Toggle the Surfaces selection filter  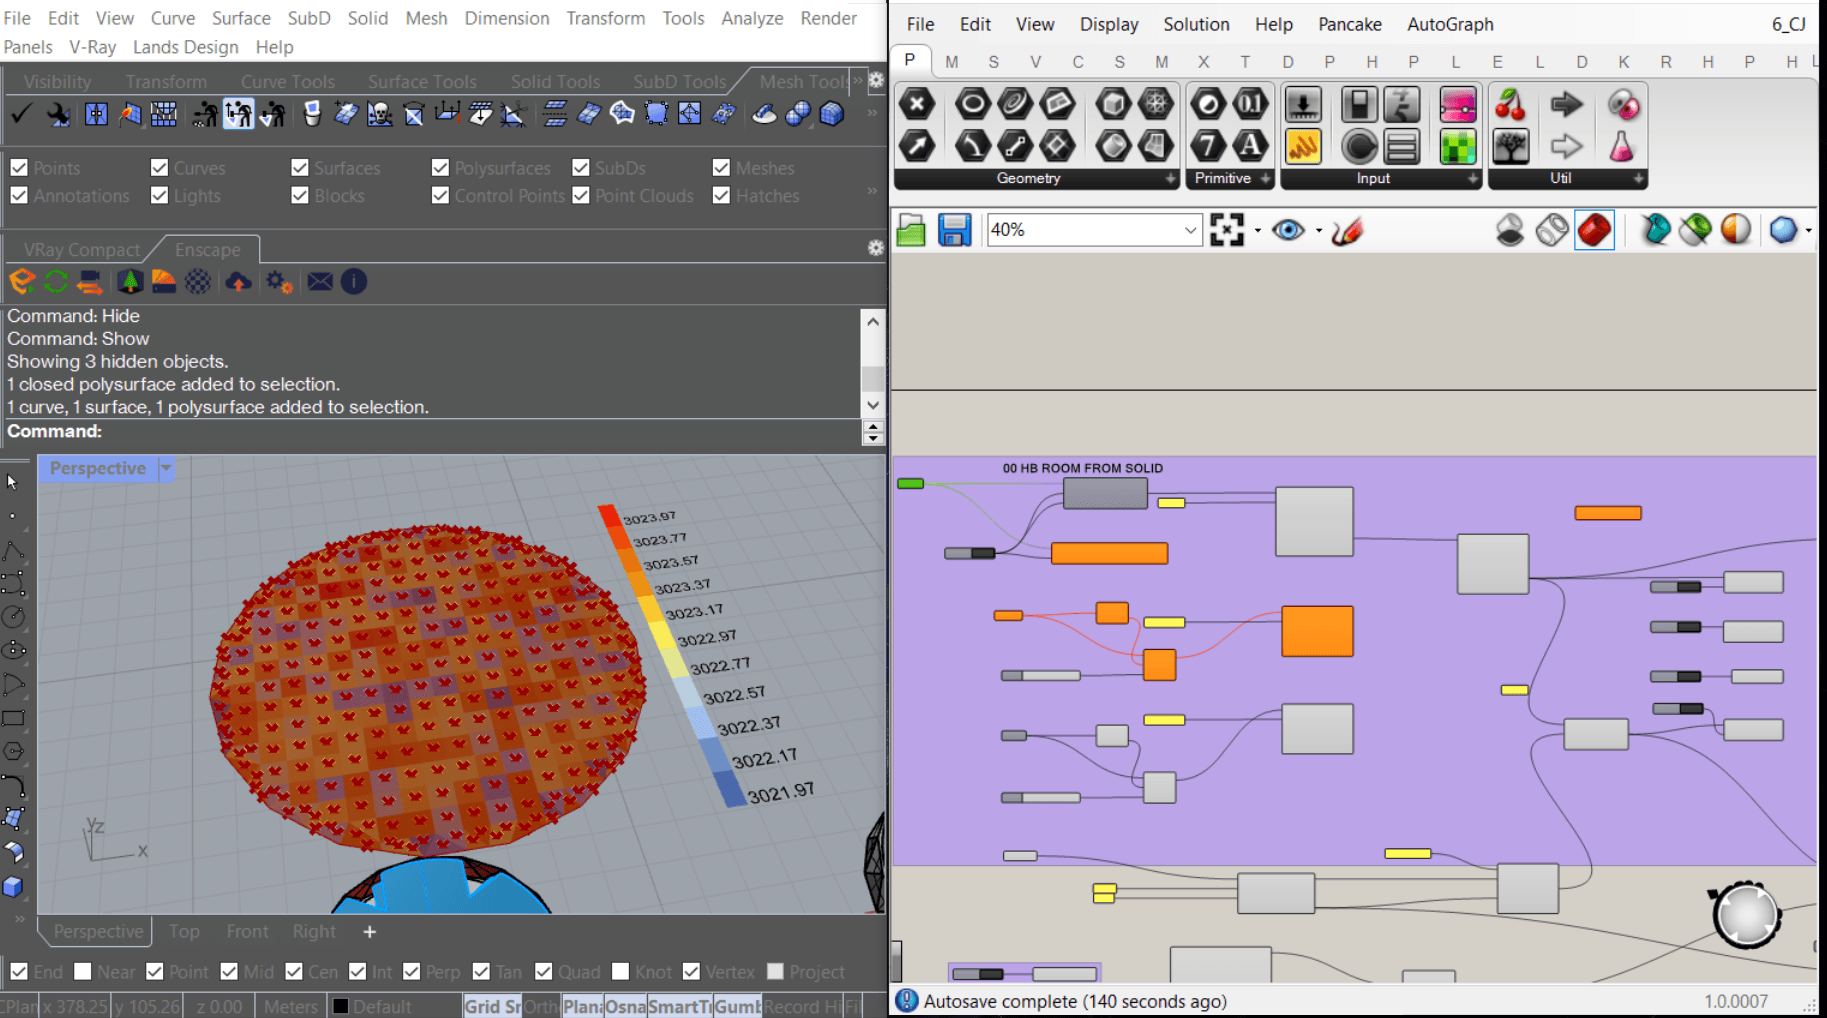pyautogui.click(x=300, y=167)
